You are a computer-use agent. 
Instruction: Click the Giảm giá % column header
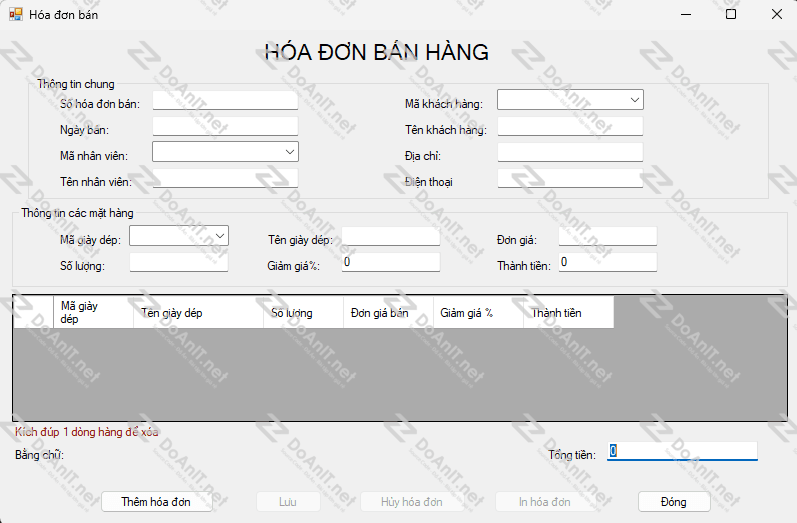(478, 313)
